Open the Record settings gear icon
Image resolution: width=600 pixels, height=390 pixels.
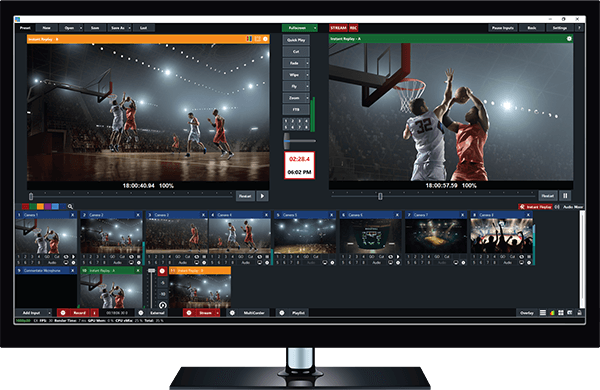coord(63,313)
